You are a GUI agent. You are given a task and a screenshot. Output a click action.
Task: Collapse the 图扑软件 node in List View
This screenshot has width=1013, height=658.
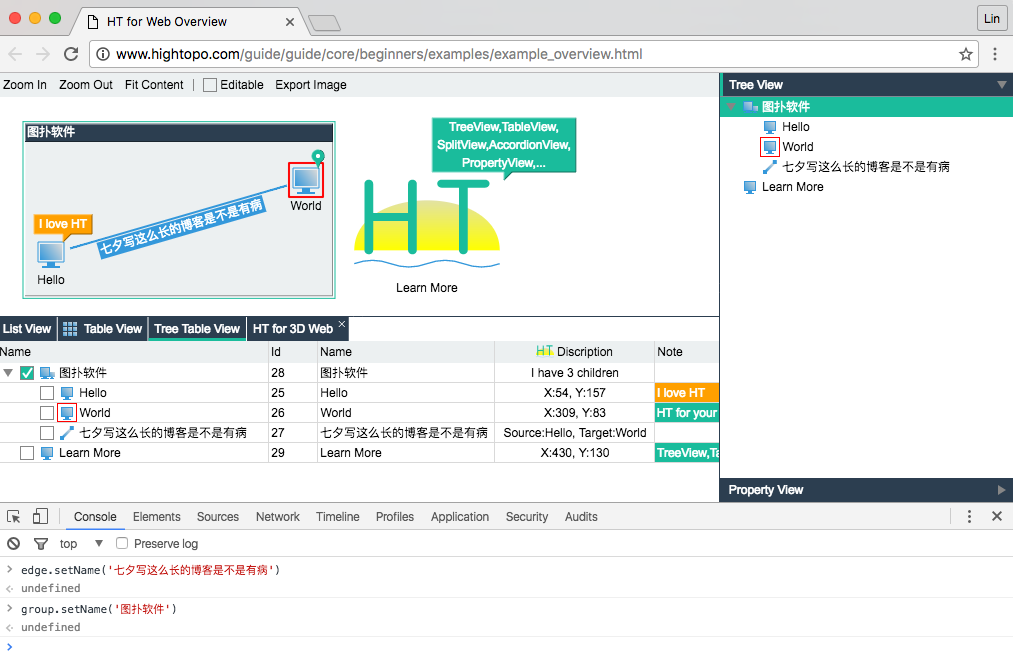coord(10,372)
